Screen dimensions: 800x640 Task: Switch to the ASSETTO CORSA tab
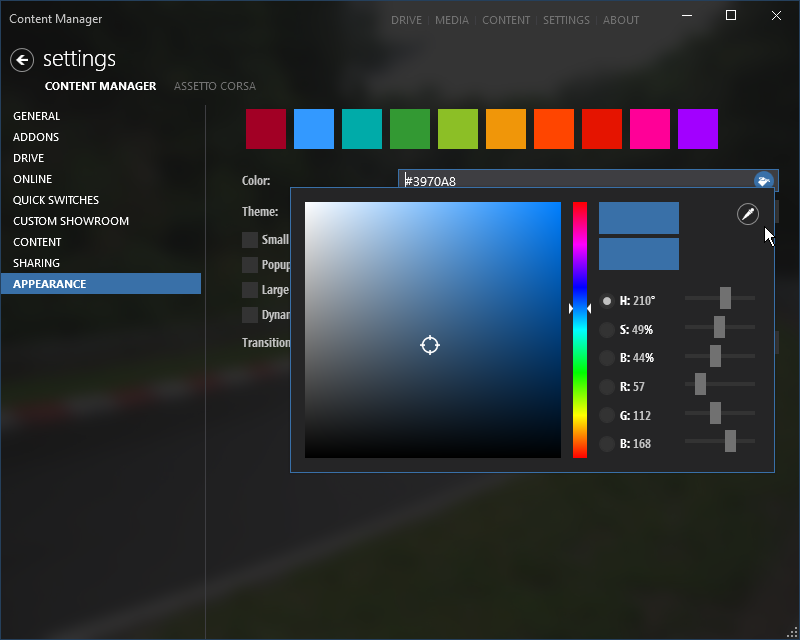(x=214, y=86)
